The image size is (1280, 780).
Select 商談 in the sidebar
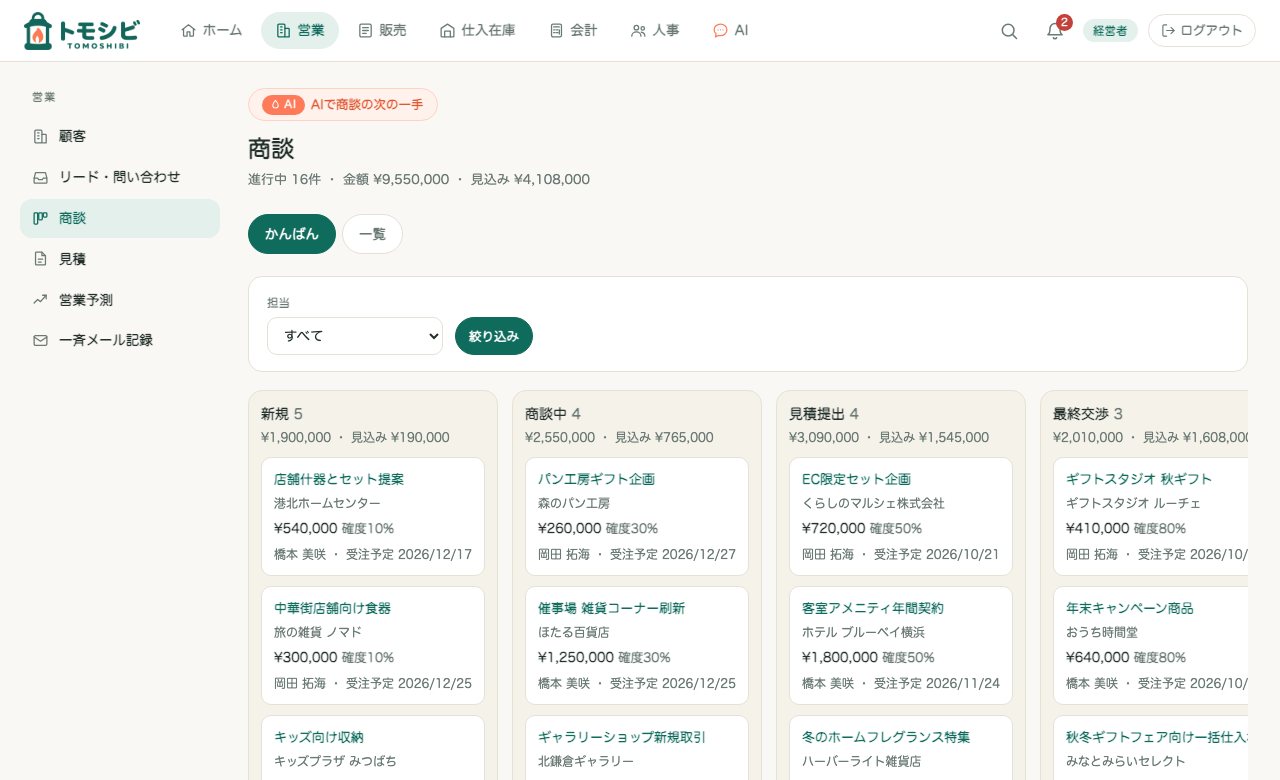pos(120,218)
